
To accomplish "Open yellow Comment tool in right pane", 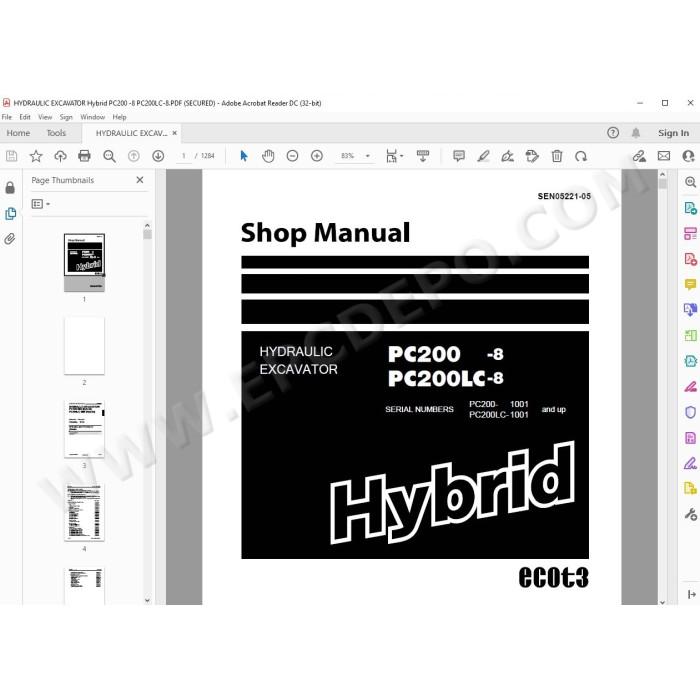I will (x=690, y=284).
